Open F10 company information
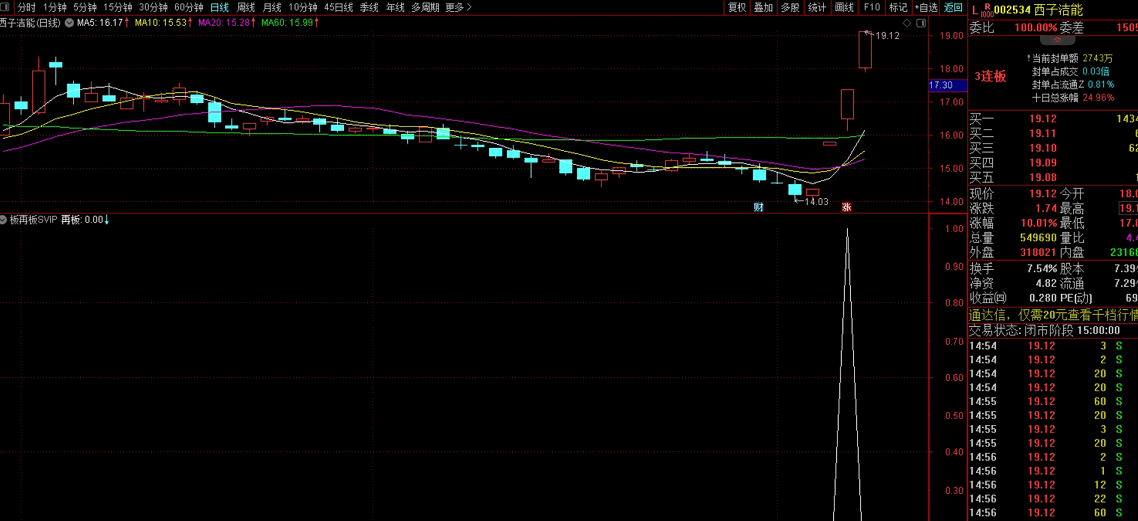Image resolution: width=1138 pixels, height=521 pixels. coord(871,7)
